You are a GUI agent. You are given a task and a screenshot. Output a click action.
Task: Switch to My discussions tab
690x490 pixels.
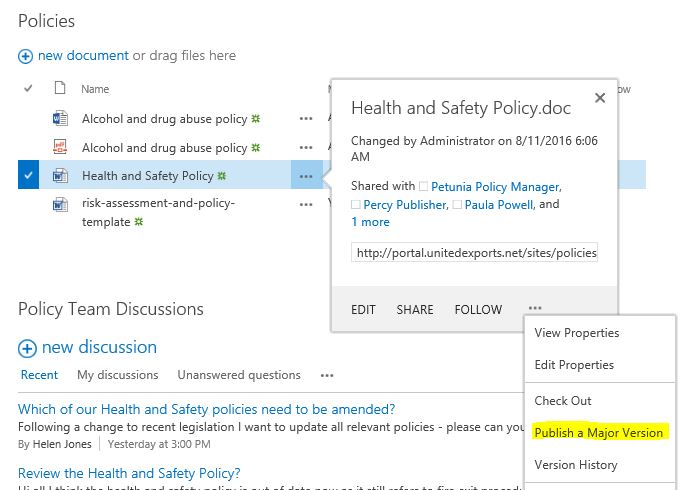point(117,375)
